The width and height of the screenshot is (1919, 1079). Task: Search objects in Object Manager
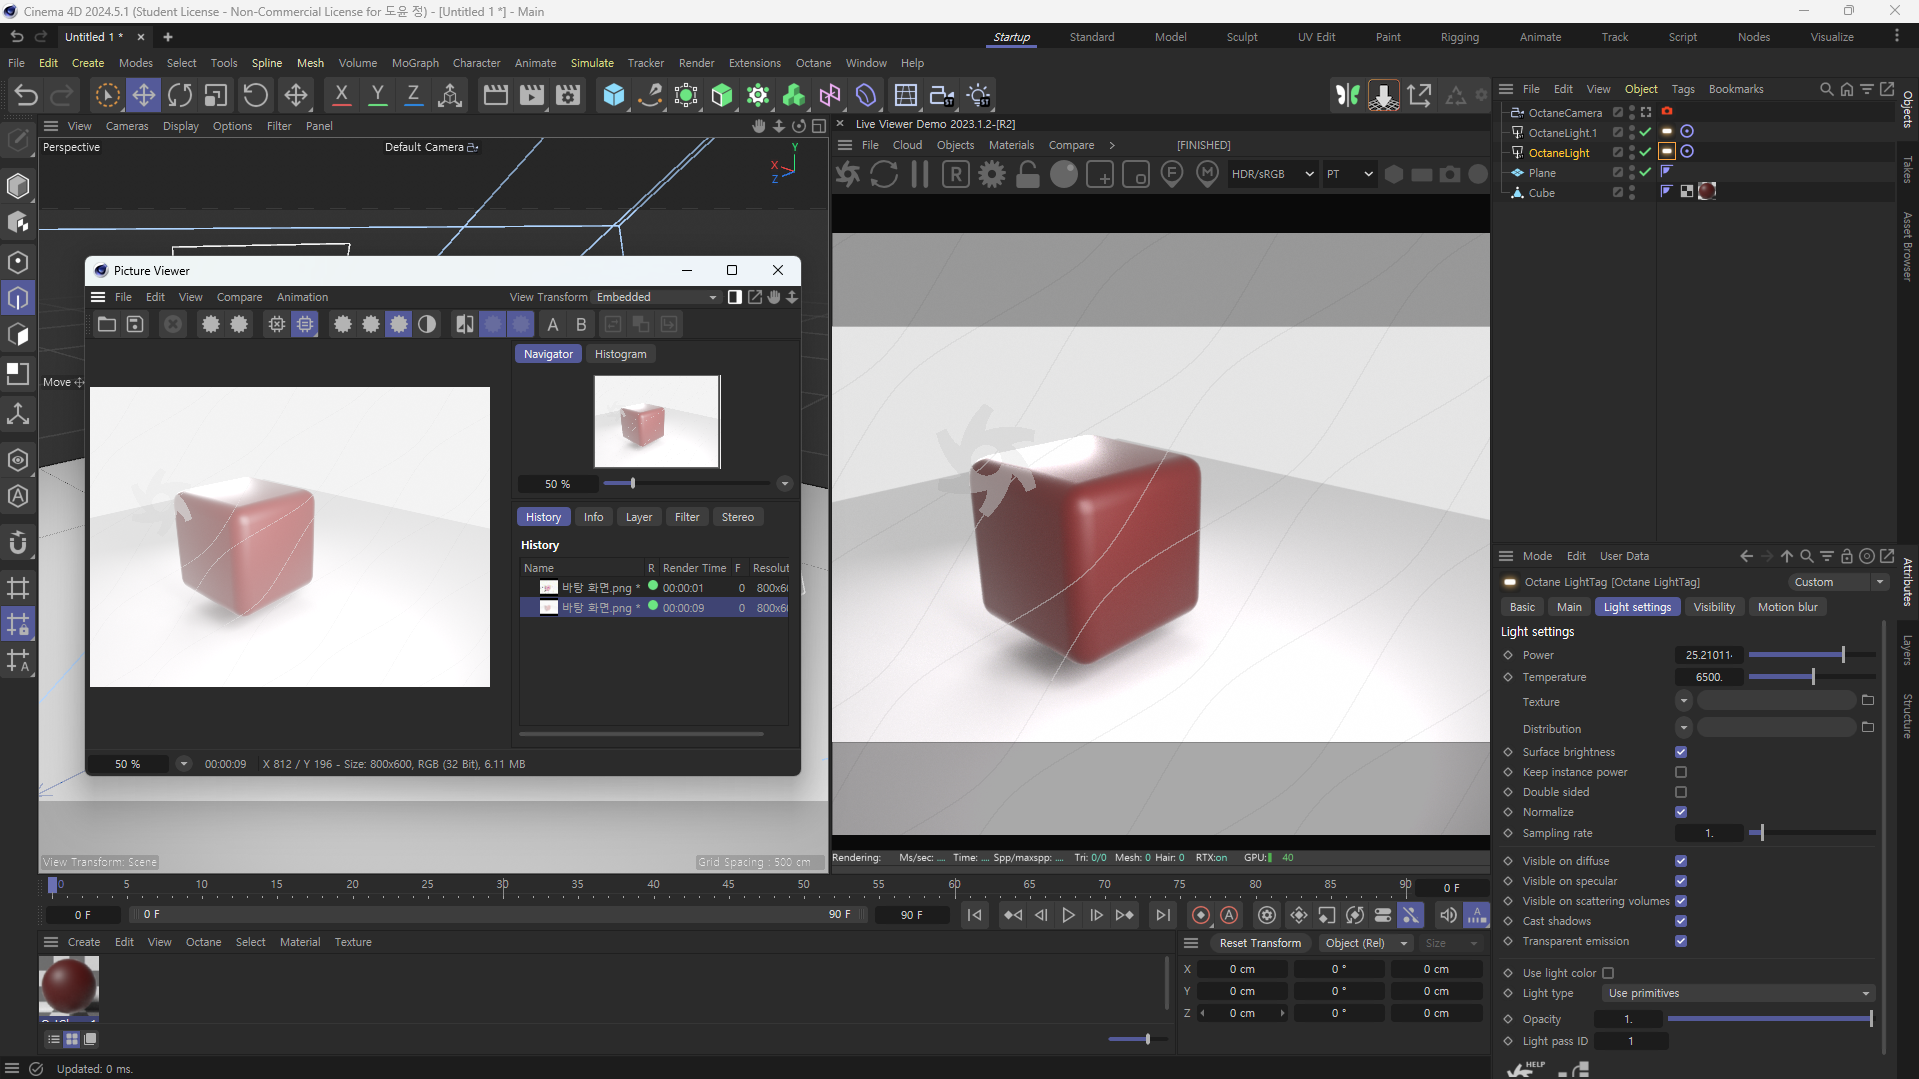[x=1826, y=89]
